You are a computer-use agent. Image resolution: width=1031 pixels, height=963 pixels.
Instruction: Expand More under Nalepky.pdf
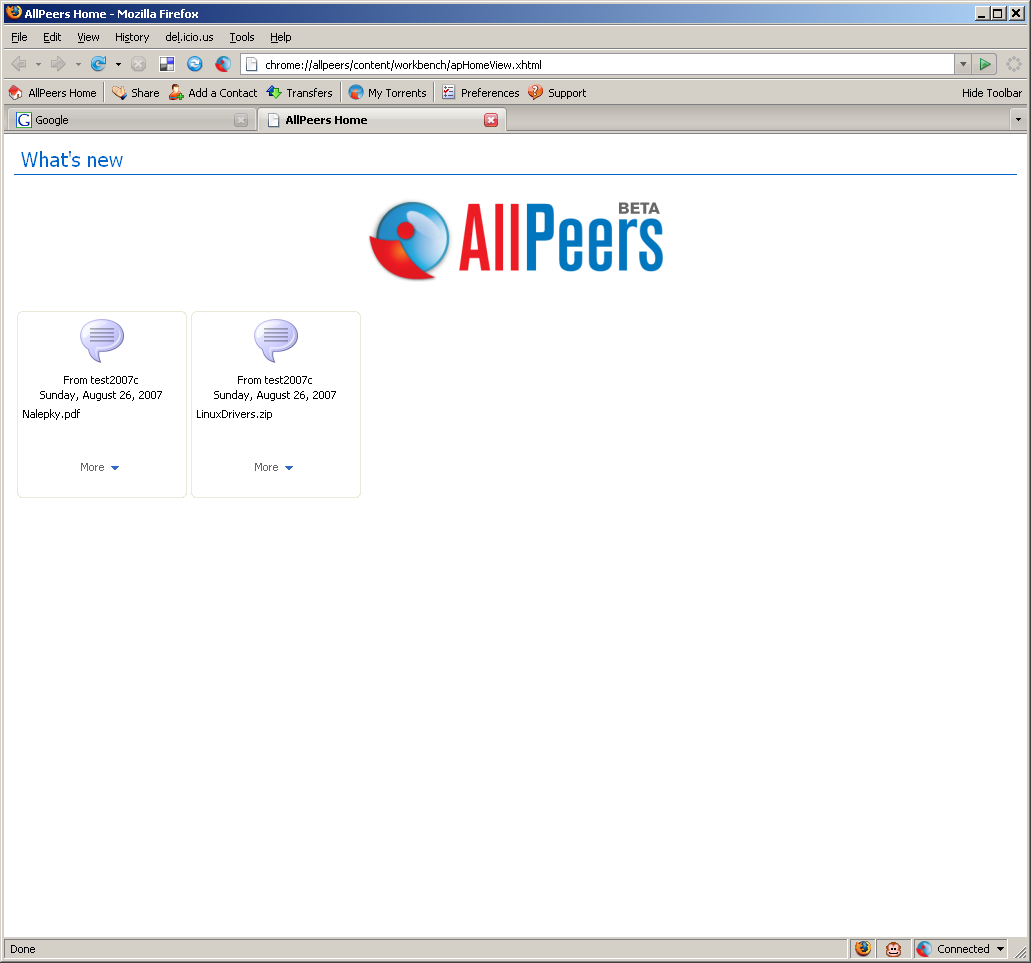[x=99, y=467]
